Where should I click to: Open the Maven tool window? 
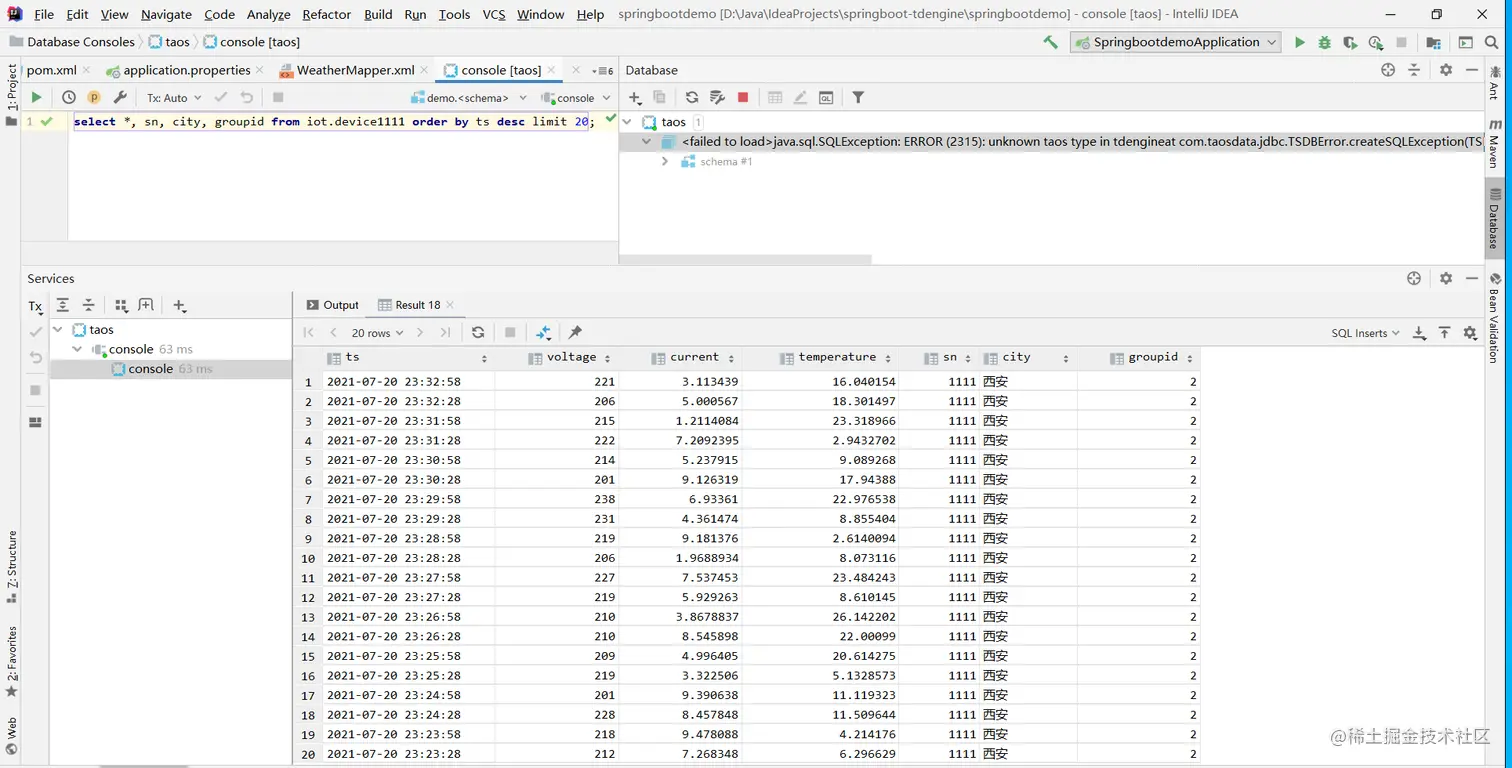(x=1495, y=144)
